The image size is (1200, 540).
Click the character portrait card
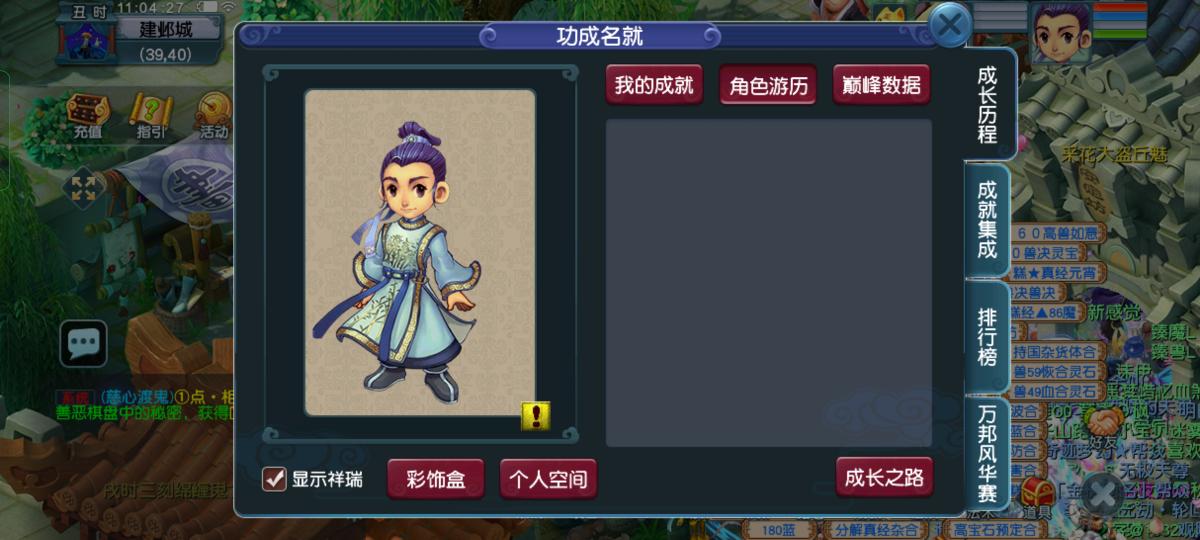pyautogui.click(x=420, y=252)
